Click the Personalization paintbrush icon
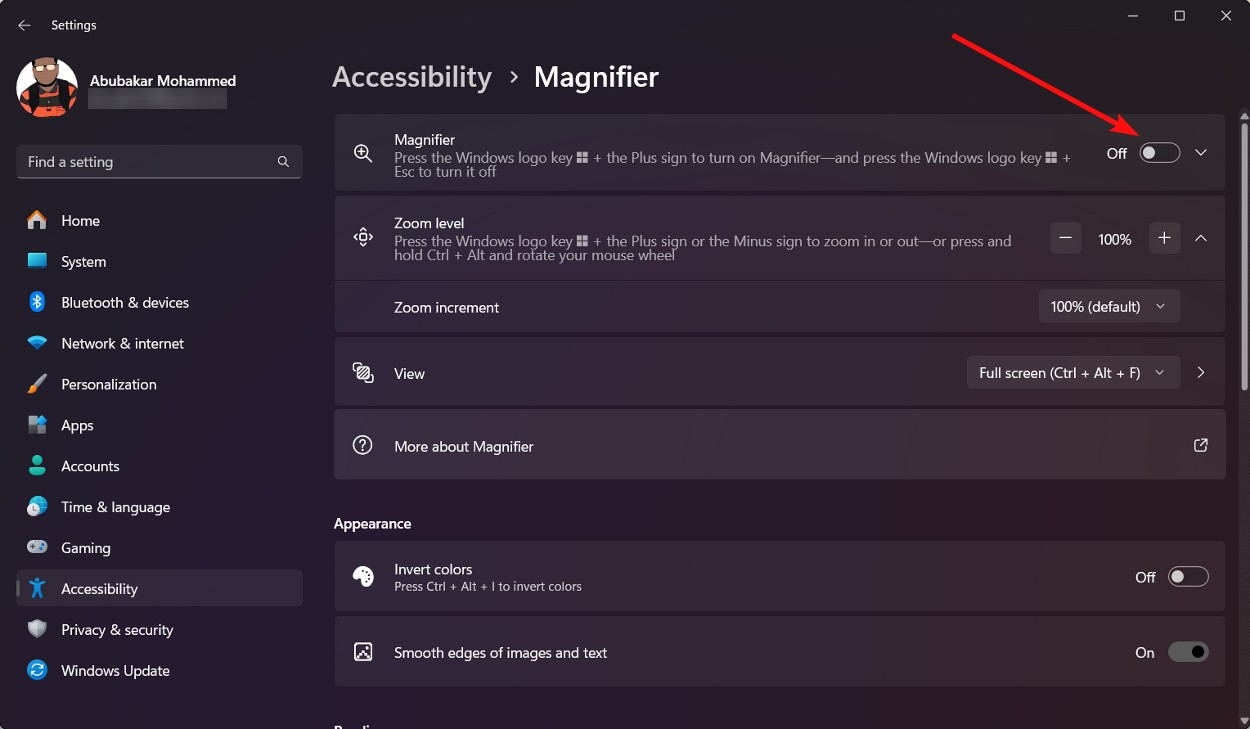1250x729 pixels. point(37,384)
